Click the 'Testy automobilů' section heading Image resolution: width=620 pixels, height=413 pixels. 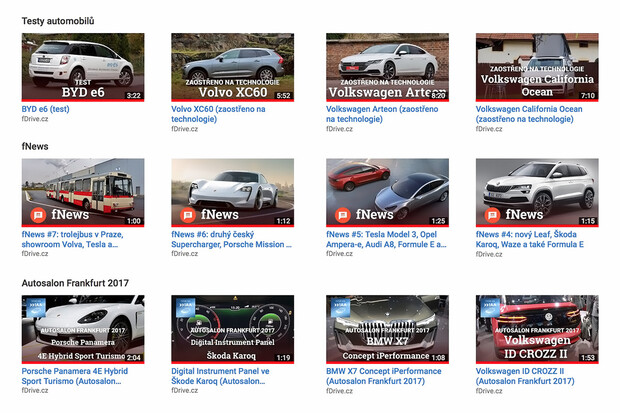tap(58, 21)
